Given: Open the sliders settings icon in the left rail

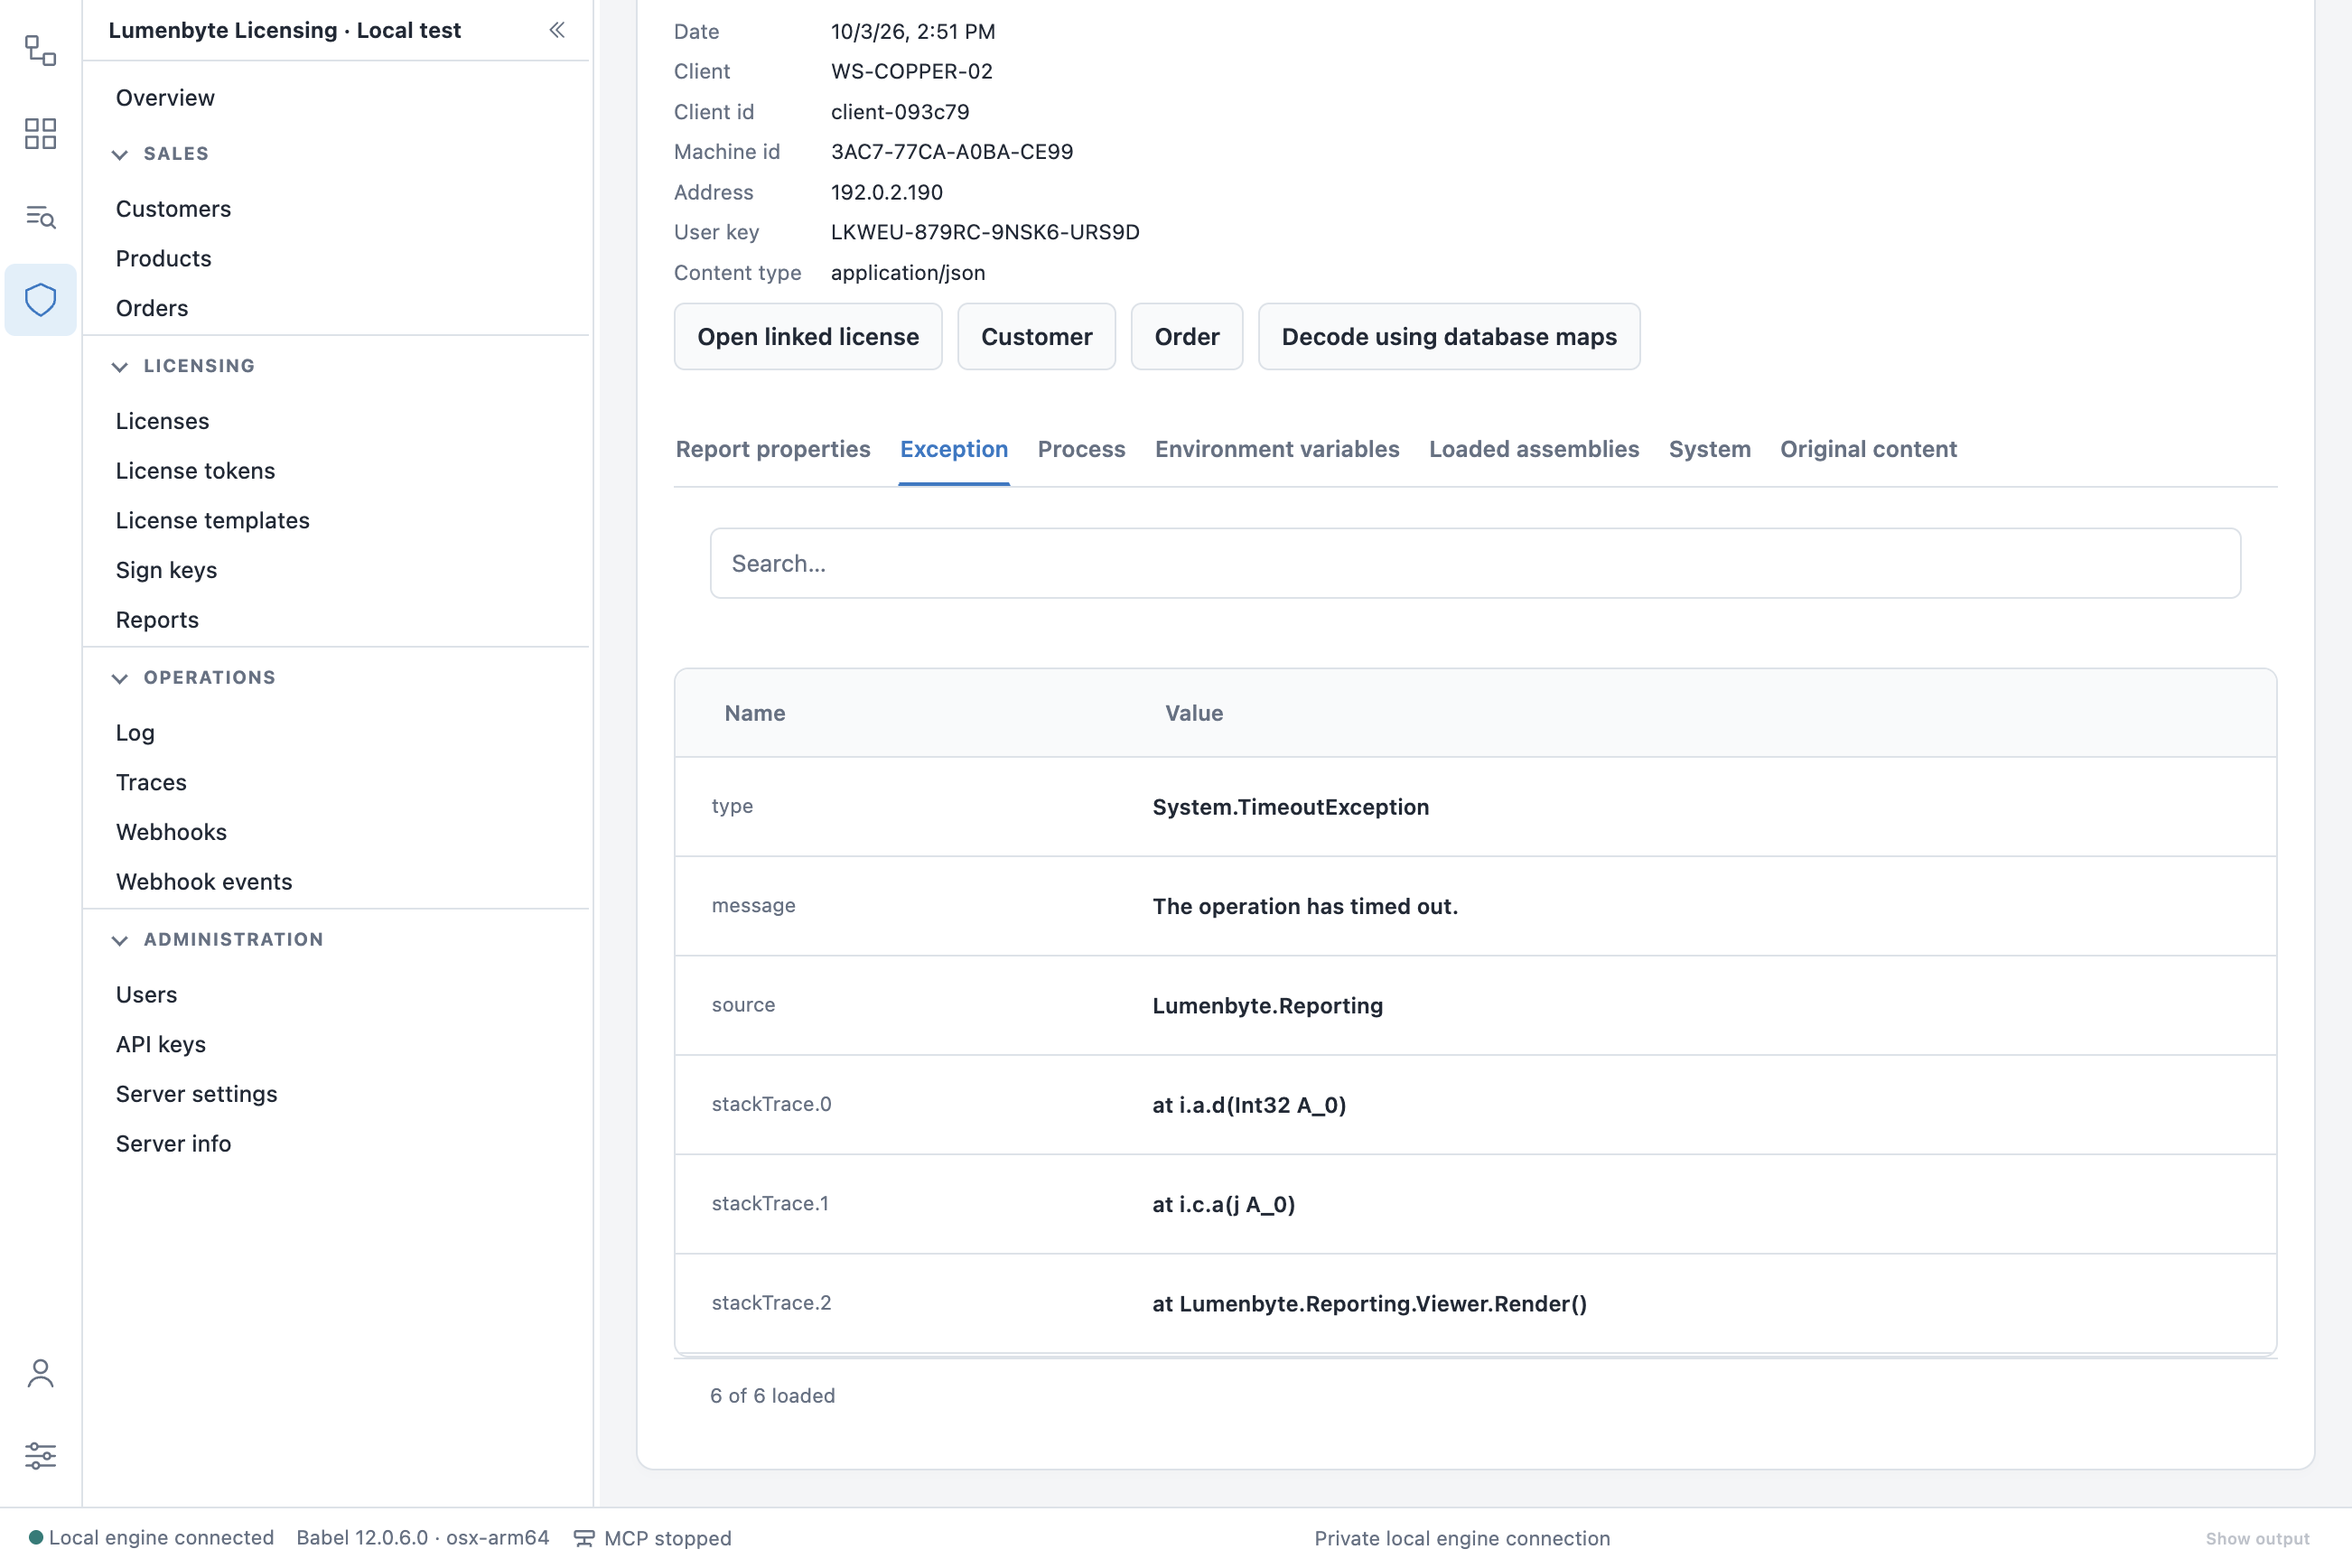Looking at the screenshot, I should 40,1456.
